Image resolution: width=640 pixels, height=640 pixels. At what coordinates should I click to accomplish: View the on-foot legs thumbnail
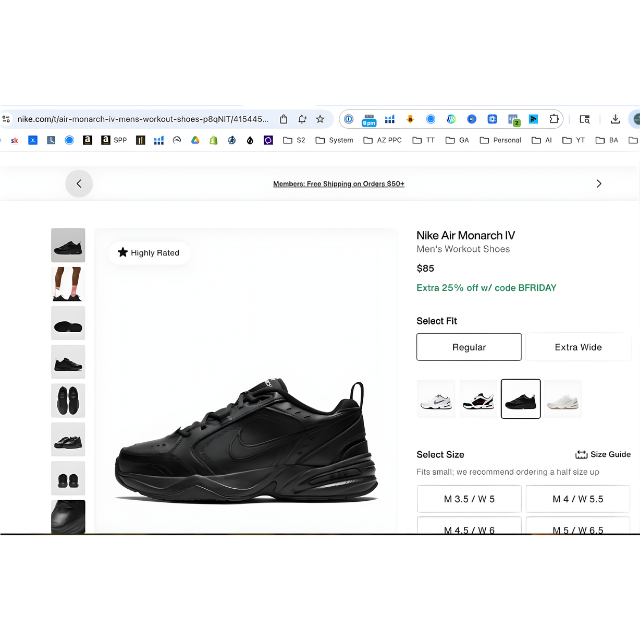point(68,284)
